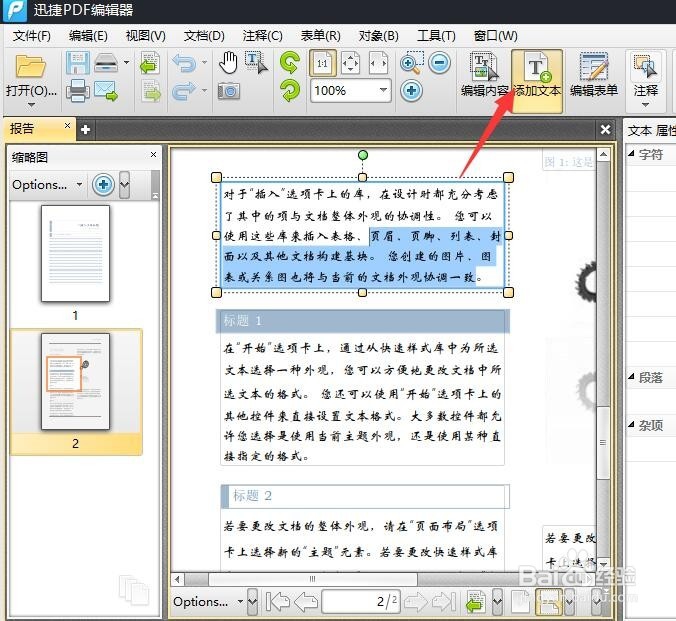Select page 1 thumbnail
676x621 pixels.
coord(75,253)
